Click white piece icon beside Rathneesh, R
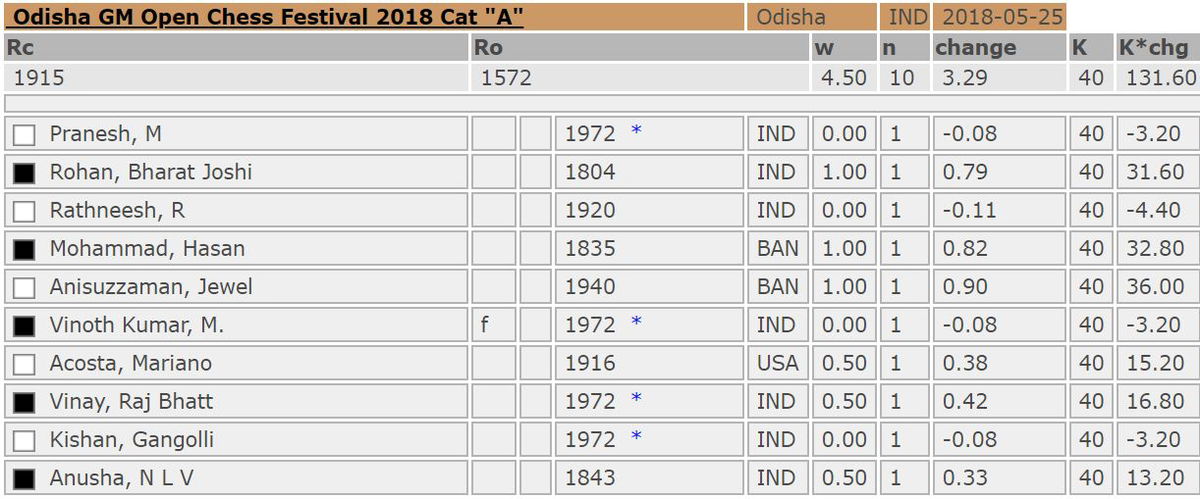1200x499 pixels. tap(25, 211)
